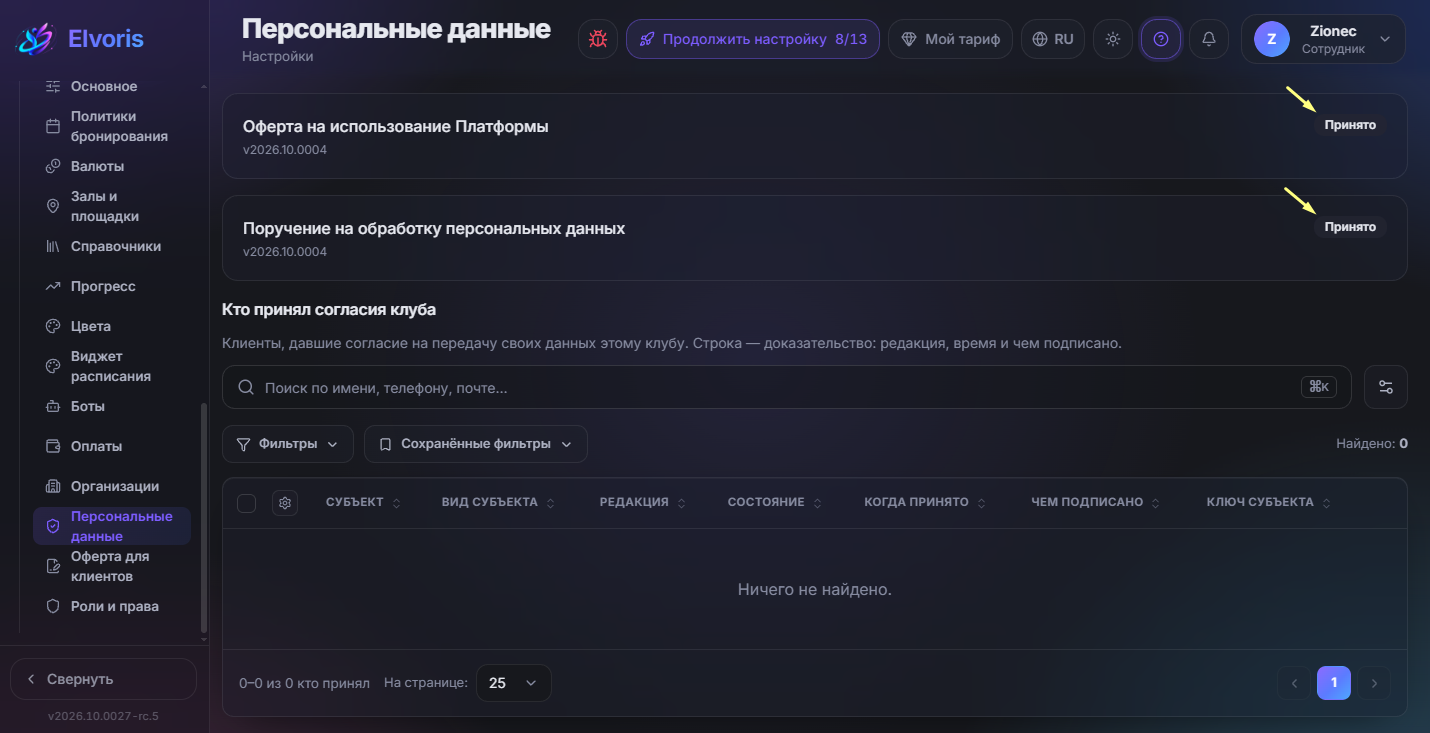Image resolution: width=1430 pixels, height=733 pixels.
Task: Click the globe icon on the RU language button
Action: tap(1040, 39)
